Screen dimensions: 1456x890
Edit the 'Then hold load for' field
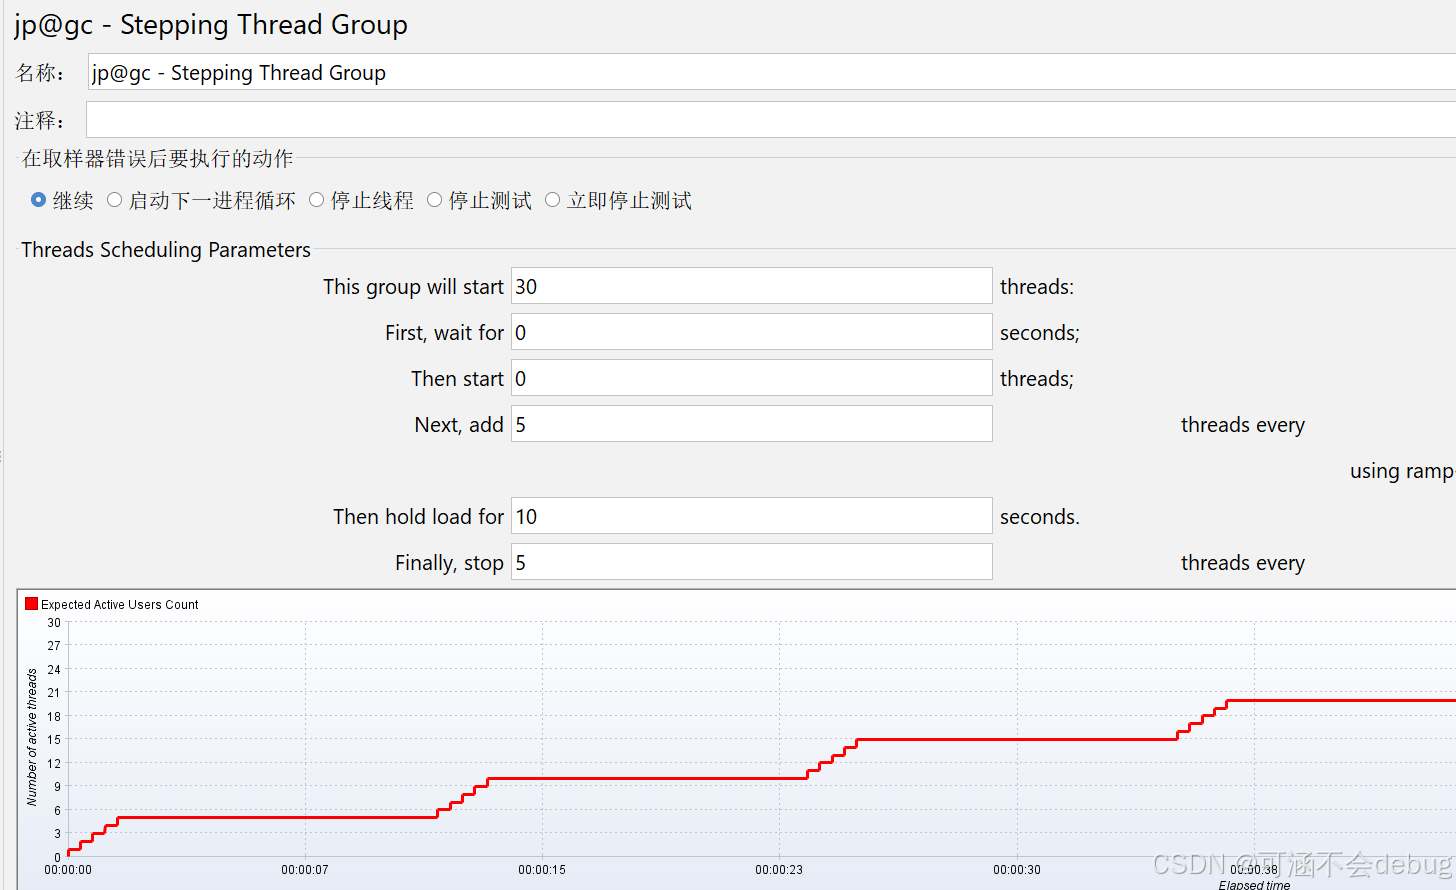(751, 516)
